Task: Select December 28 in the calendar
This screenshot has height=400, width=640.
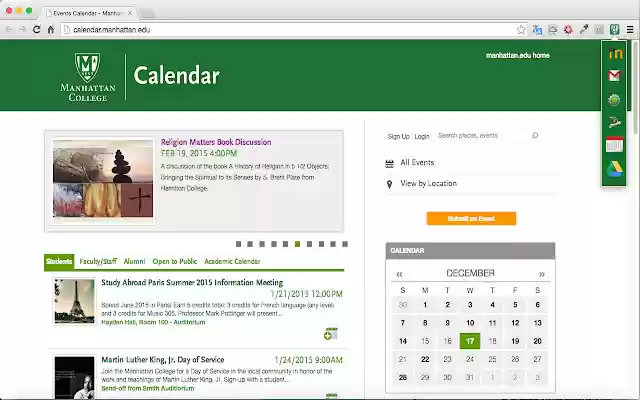Action: point(403,377)
